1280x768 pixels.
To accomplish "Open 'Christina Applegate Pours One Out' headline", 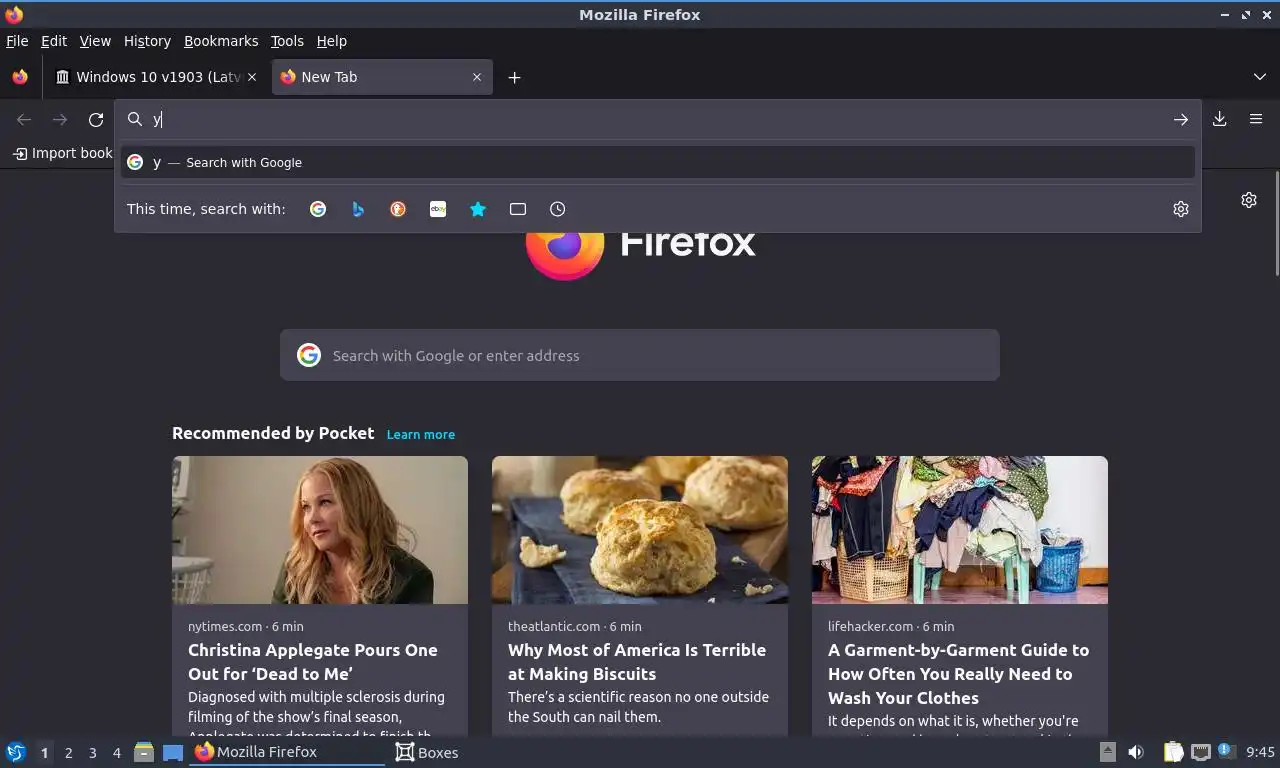I will pos(313,662).
